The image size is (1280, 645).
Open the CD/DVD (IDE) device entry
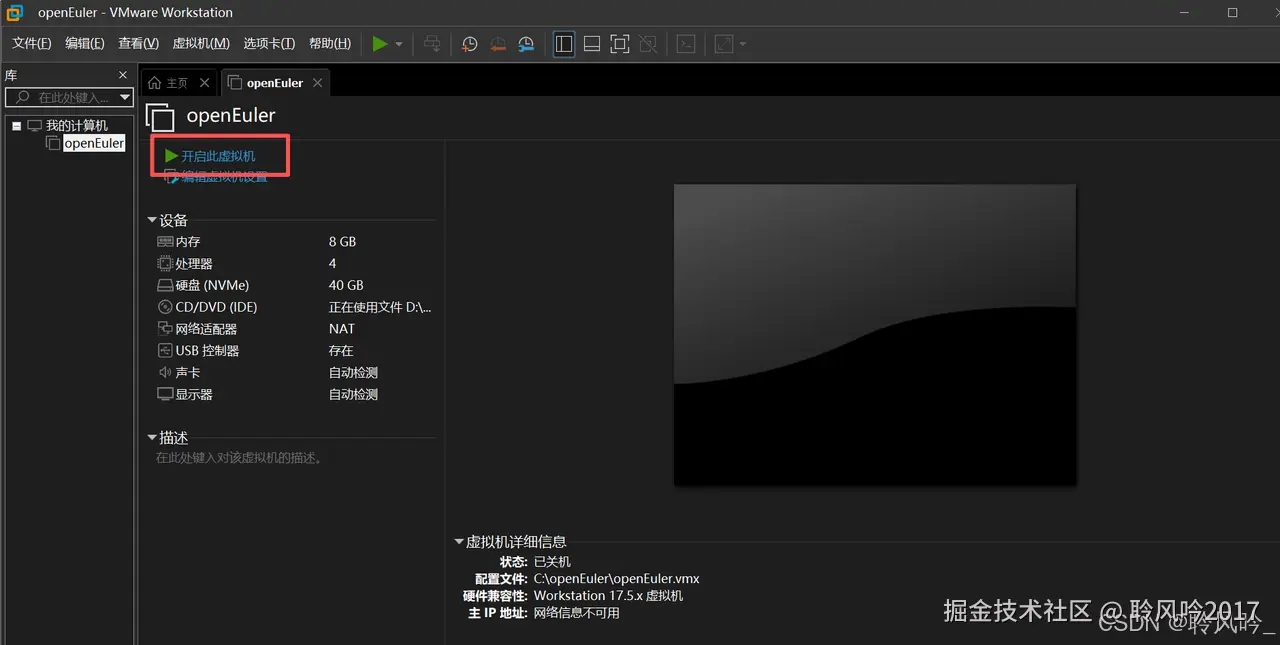[165, 306]
